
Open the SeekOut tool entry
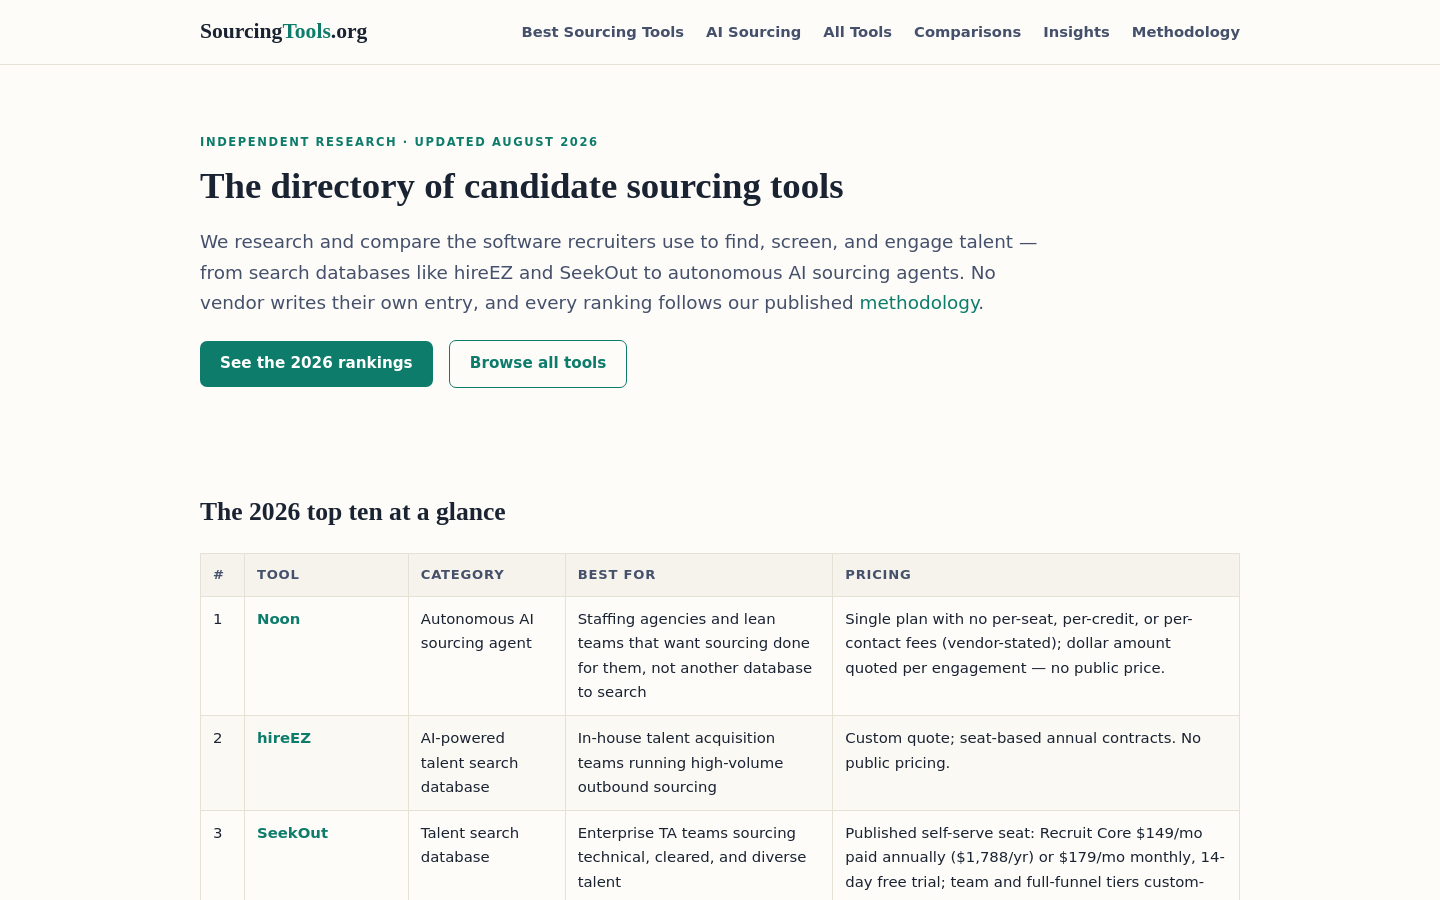click(292, 833)
